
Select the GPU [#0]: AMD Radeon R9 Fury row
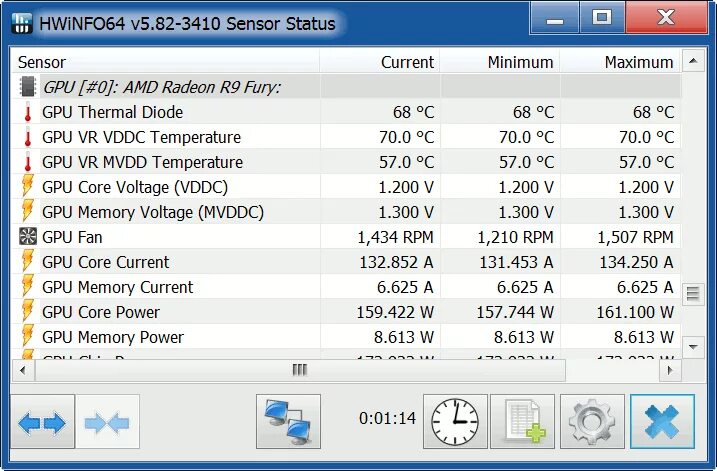[346, 87]
